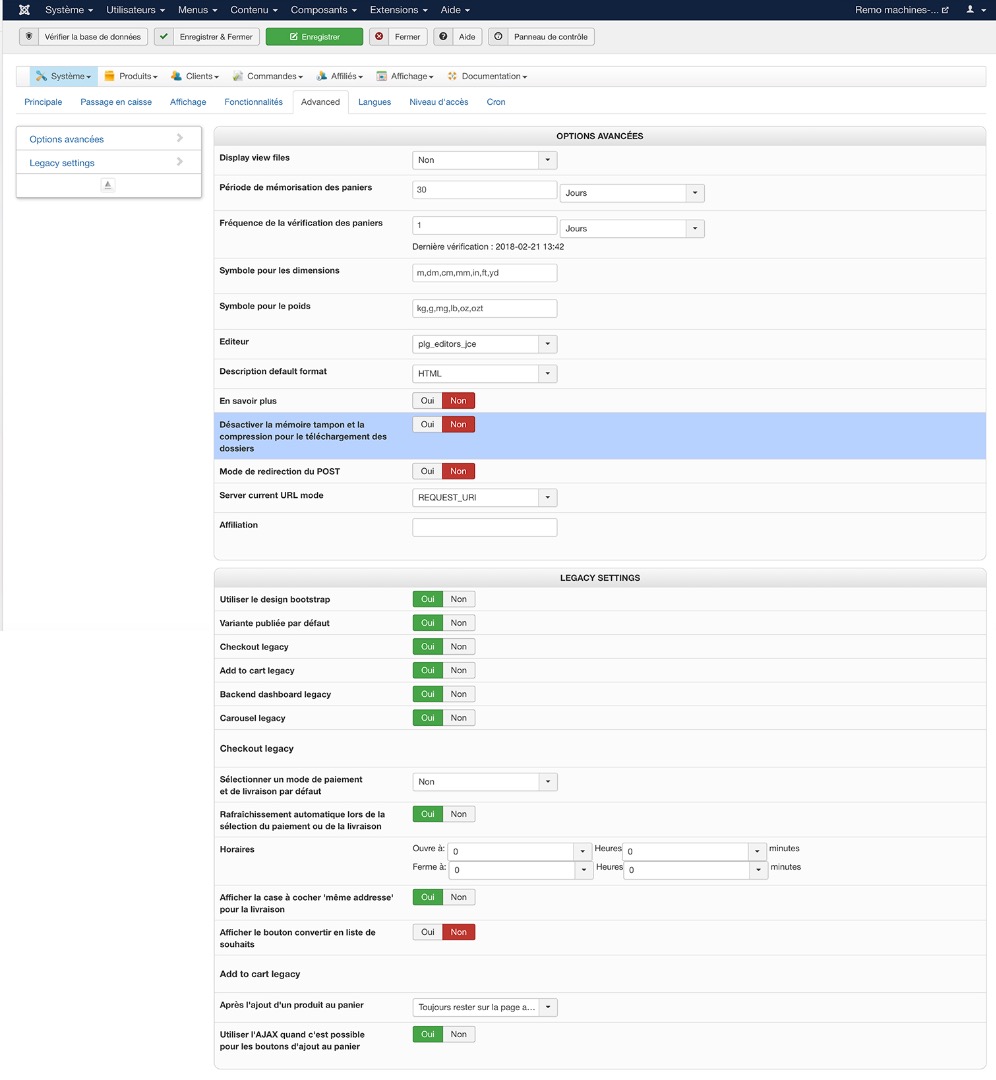
Task: Click the Affichage screen icon
Action: 382,76
